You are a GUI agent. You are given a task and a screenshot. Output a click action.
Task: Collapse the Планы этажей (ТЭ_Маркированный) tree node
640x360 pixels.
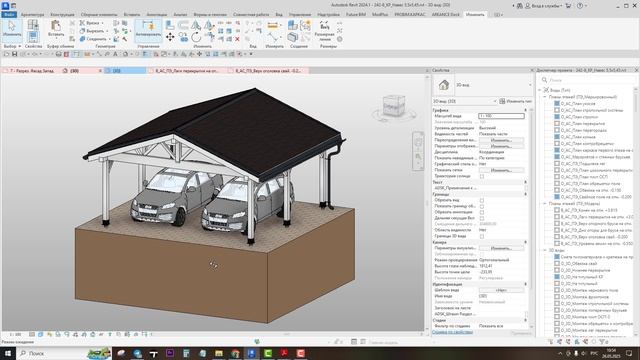(544, 97)
